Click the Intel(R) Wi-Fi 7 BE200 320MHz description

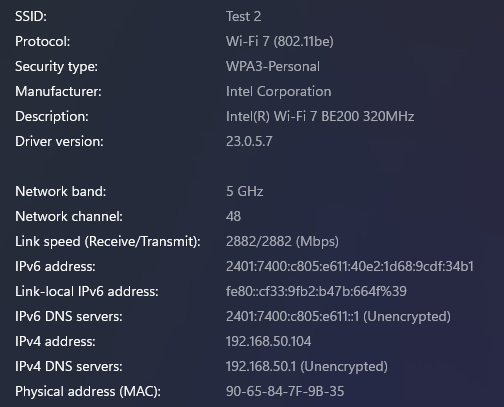point(320,116)
